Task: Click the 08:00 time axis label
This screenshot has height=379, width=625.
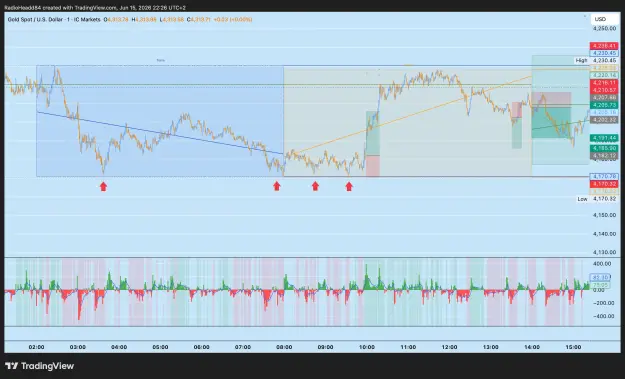Action: pyautogui.click(x=284, y=347)
